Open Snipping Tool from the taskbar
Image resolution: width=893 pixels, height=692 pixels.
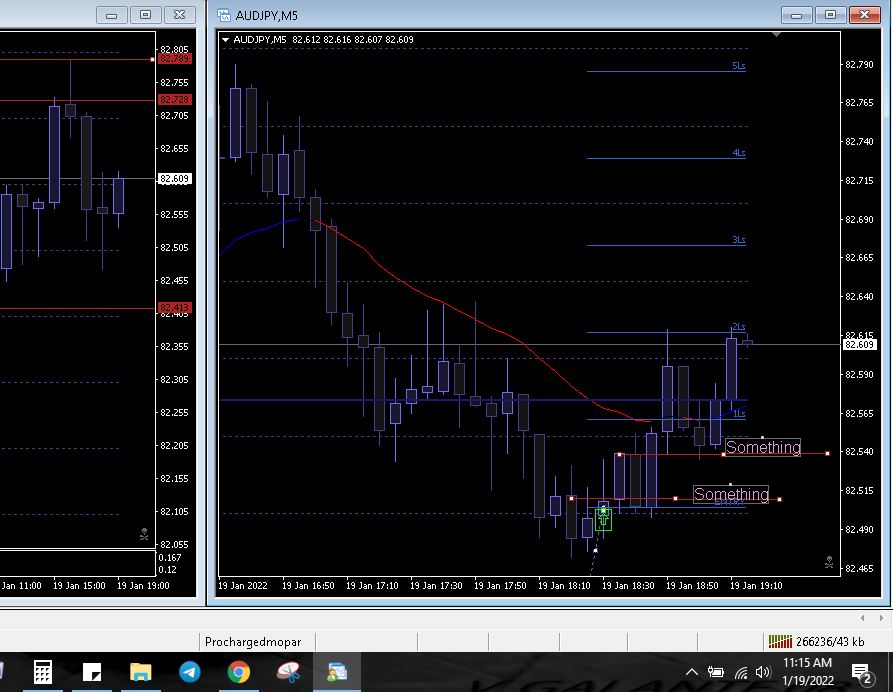click(x=288, y=672)
